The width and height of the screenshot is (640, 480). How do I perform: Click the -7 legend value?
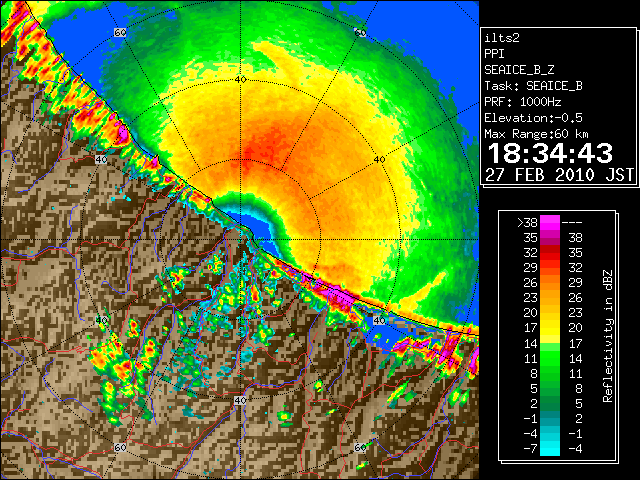pos(530,448)
